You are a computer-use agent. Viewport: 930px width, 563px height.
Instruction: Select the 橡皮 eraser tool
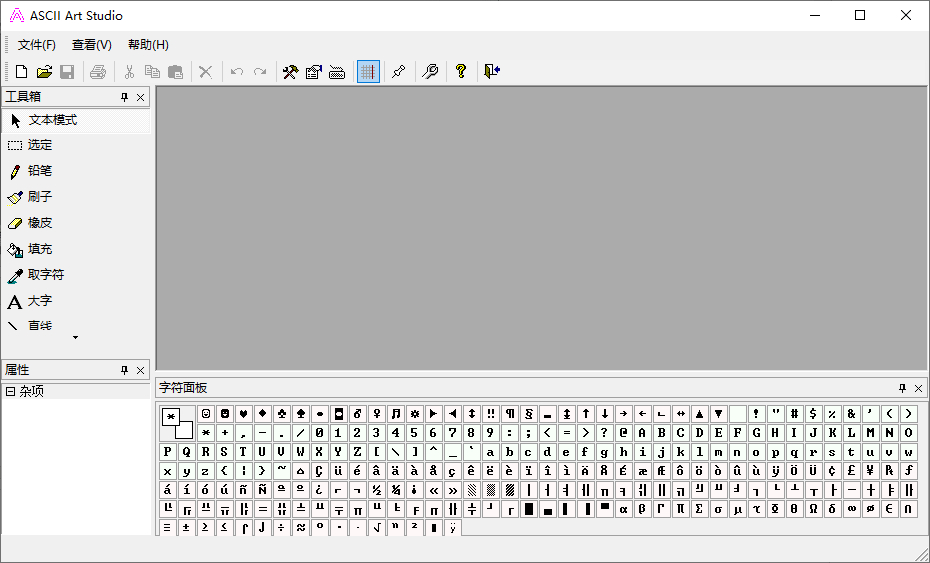[76, 223]
